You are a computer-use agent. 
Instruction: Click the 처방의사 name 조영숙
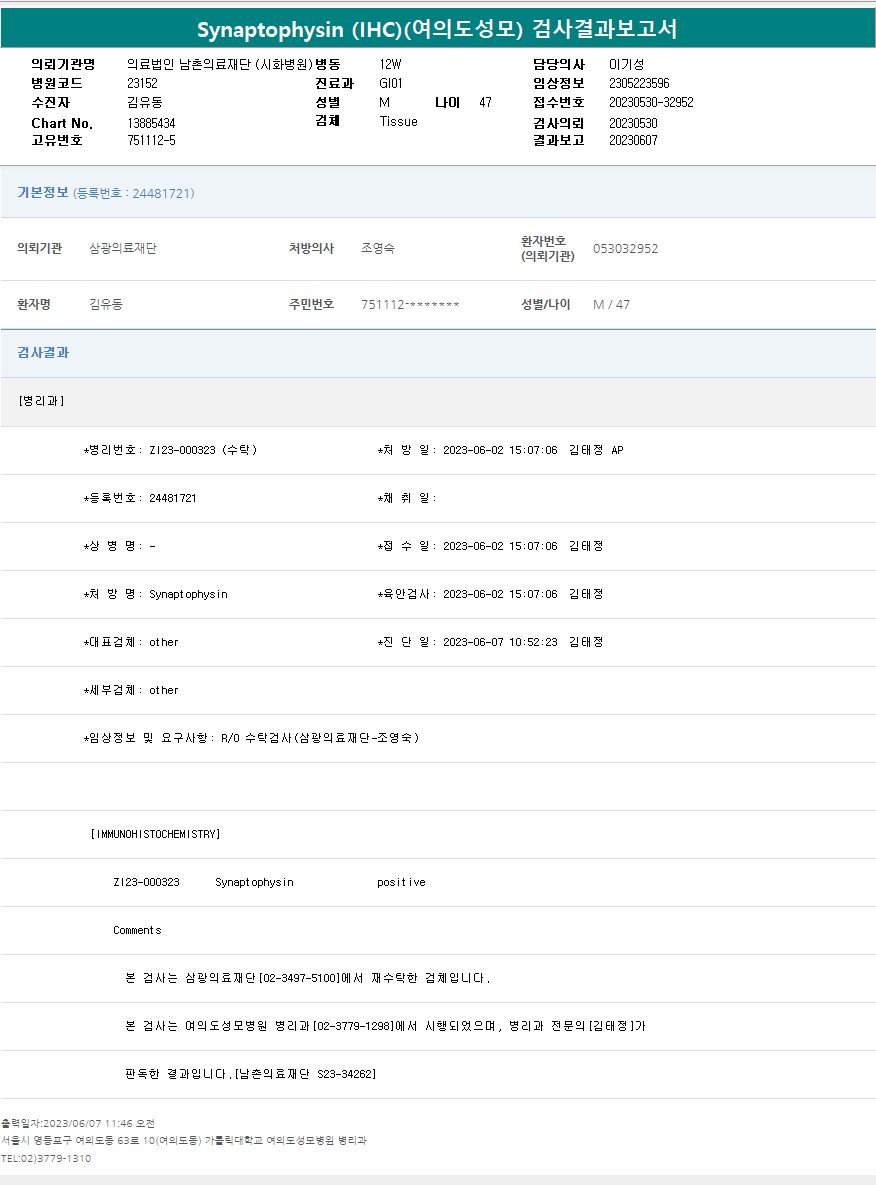[x=377, y=248]
